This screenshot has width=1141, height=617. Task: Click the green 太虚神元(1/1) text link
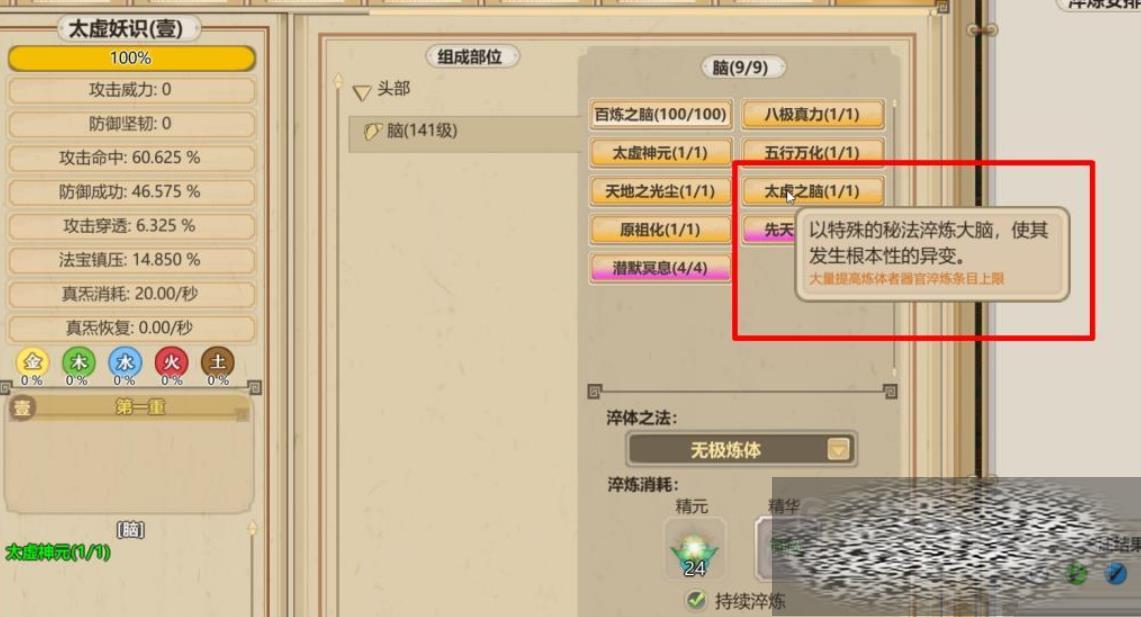[58, 552]
